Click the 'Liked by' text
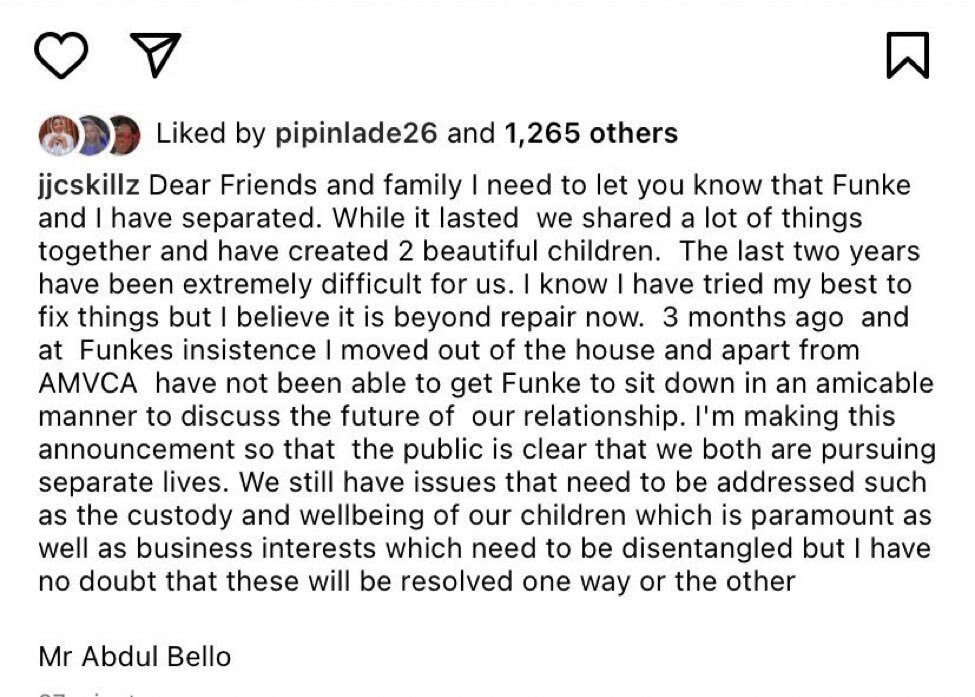 coord(211,134)
